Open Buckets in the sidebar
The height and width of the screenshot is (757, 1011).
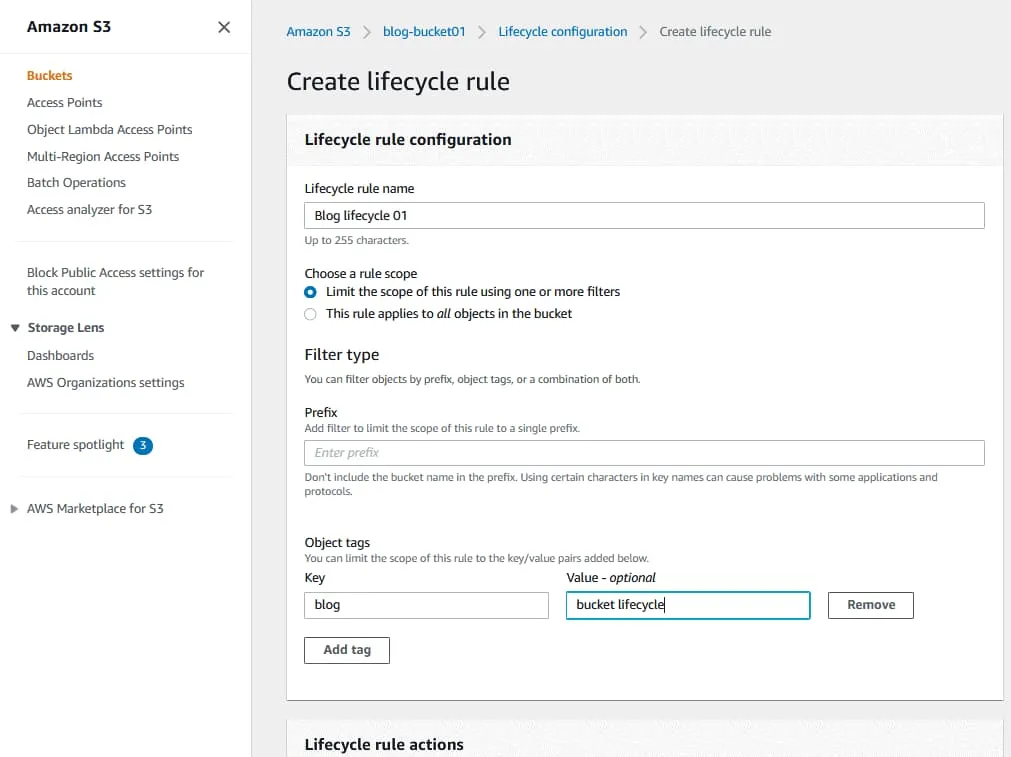(49, 76)
